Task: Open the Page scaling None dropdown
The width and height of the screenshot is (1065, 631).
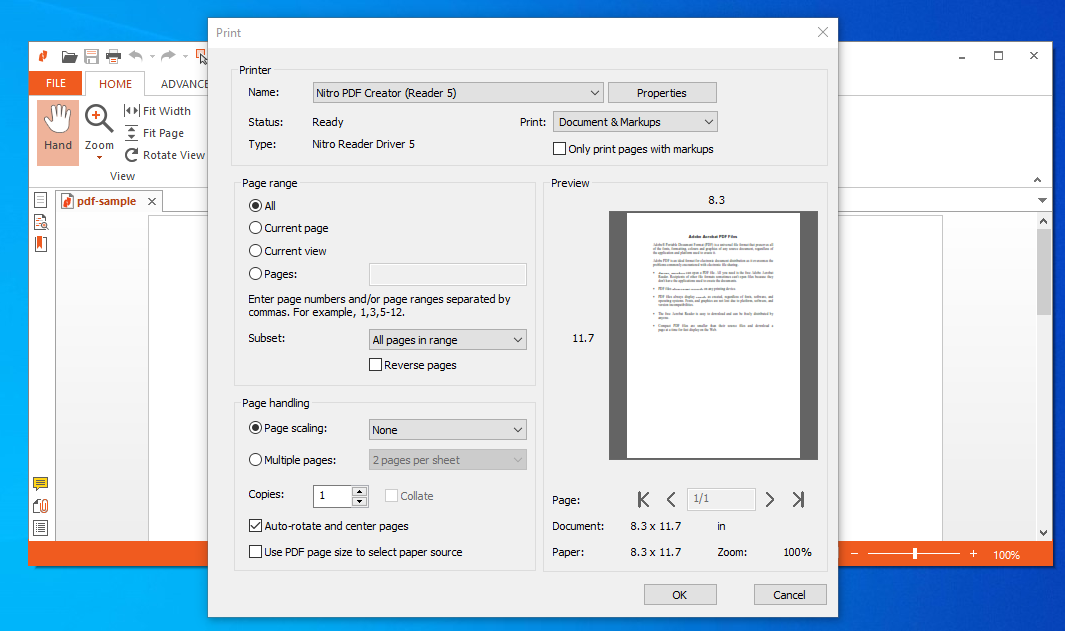Action: (x=448, y=430)
